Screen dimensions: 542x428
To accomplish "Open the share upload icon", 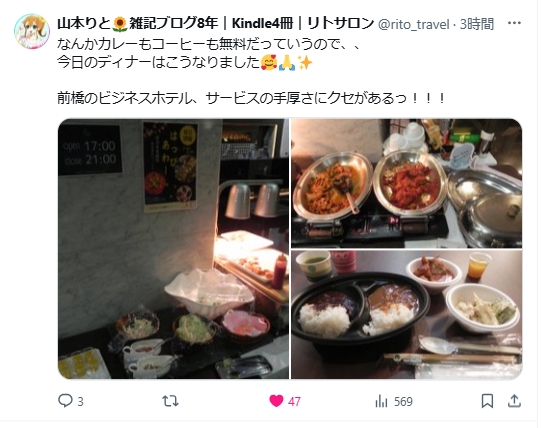I will pos(514,401).
